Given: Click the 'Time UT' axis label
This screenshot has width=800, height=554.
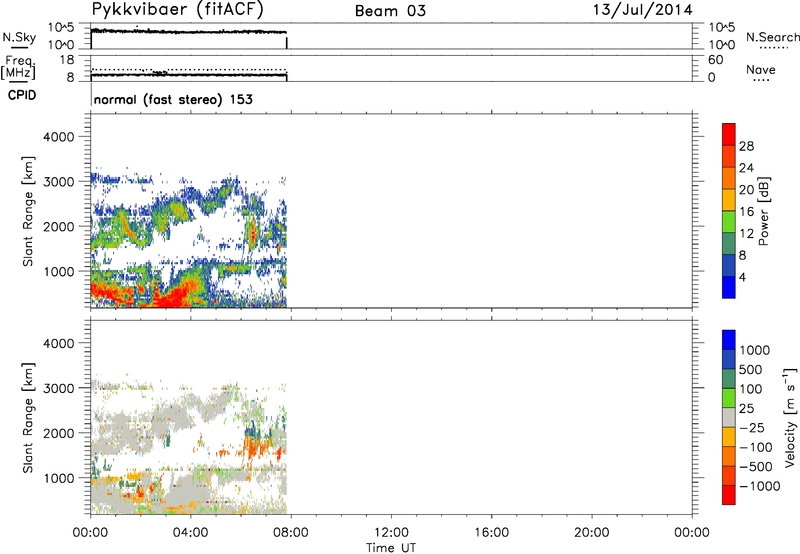Looking at the screenshot, I should point(391,548).
